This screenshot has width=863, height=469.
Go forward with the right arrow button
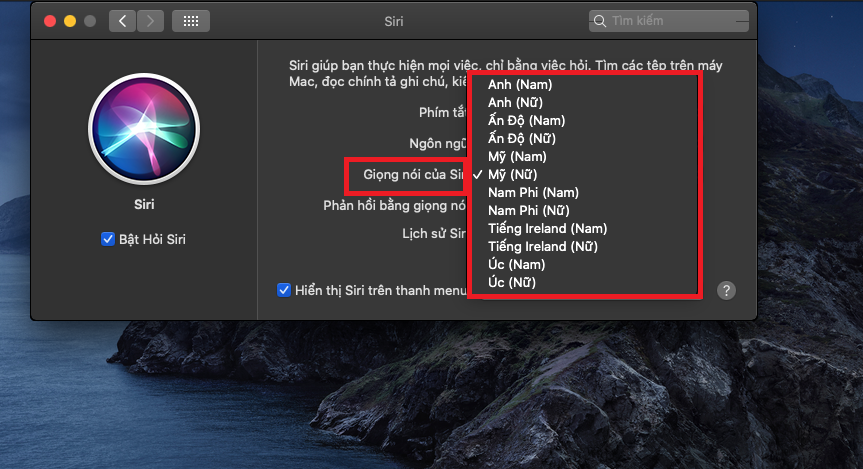pos(150,21)
